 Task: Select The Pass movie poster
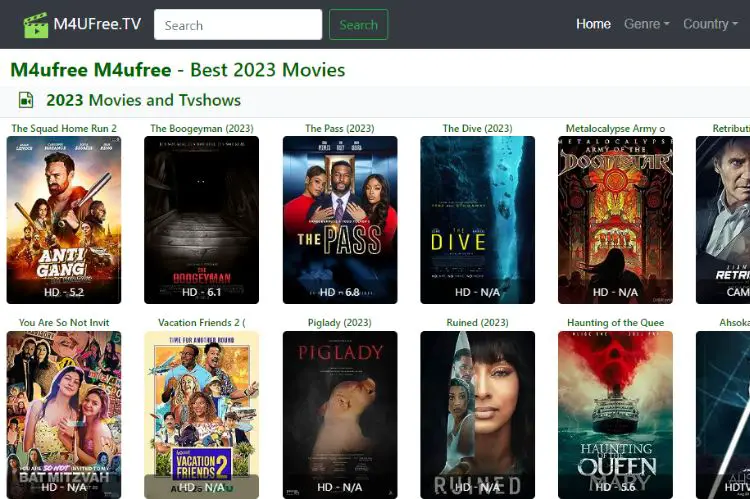340,220
